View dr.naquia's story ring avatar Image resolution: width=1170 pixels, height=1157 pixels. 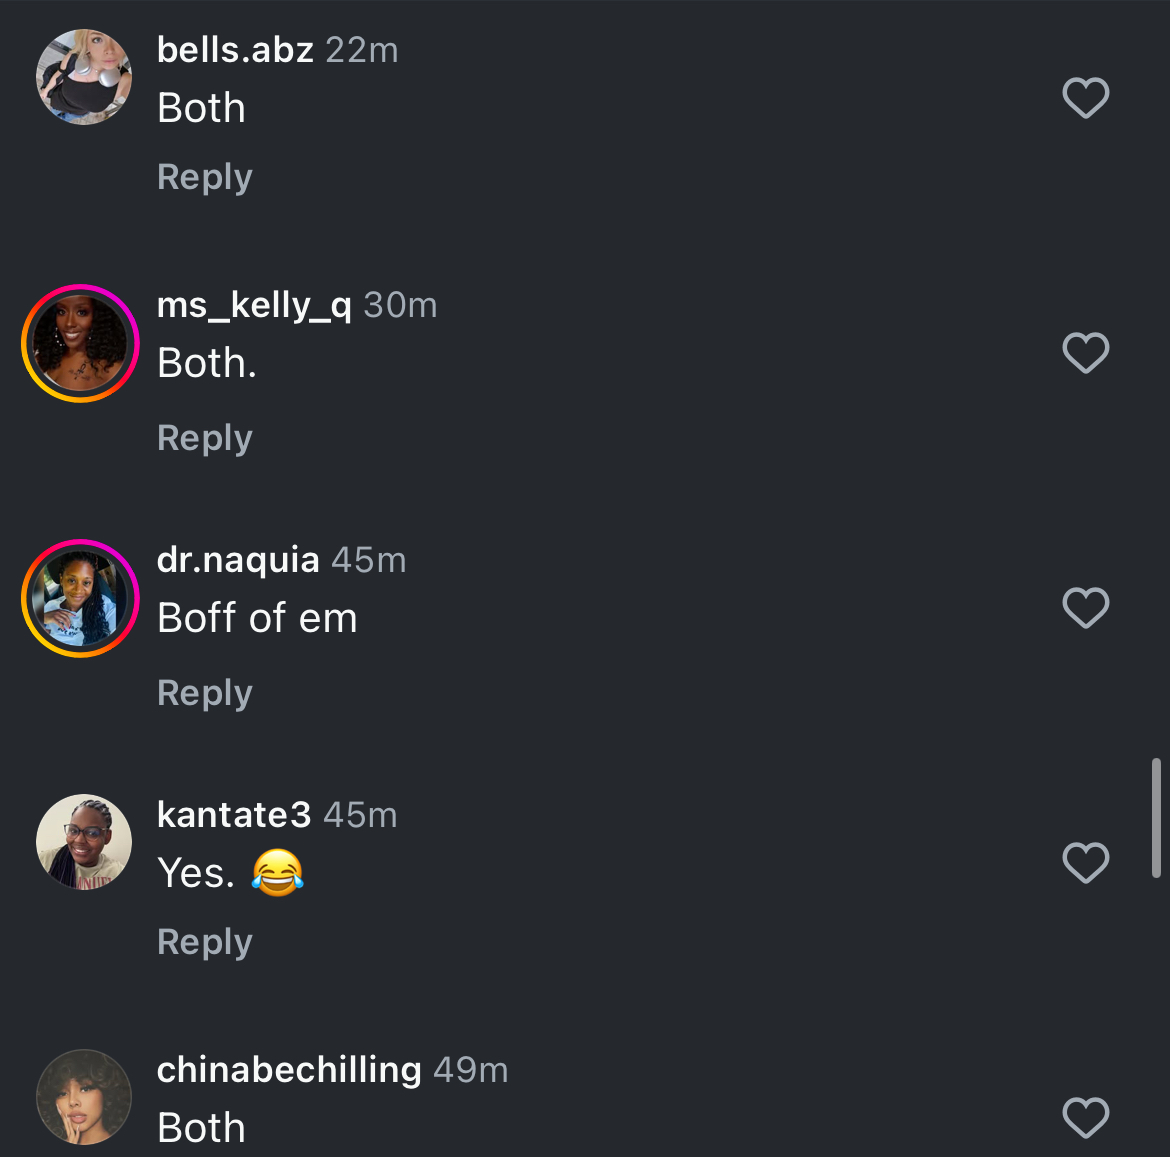[x=80, y=598]
